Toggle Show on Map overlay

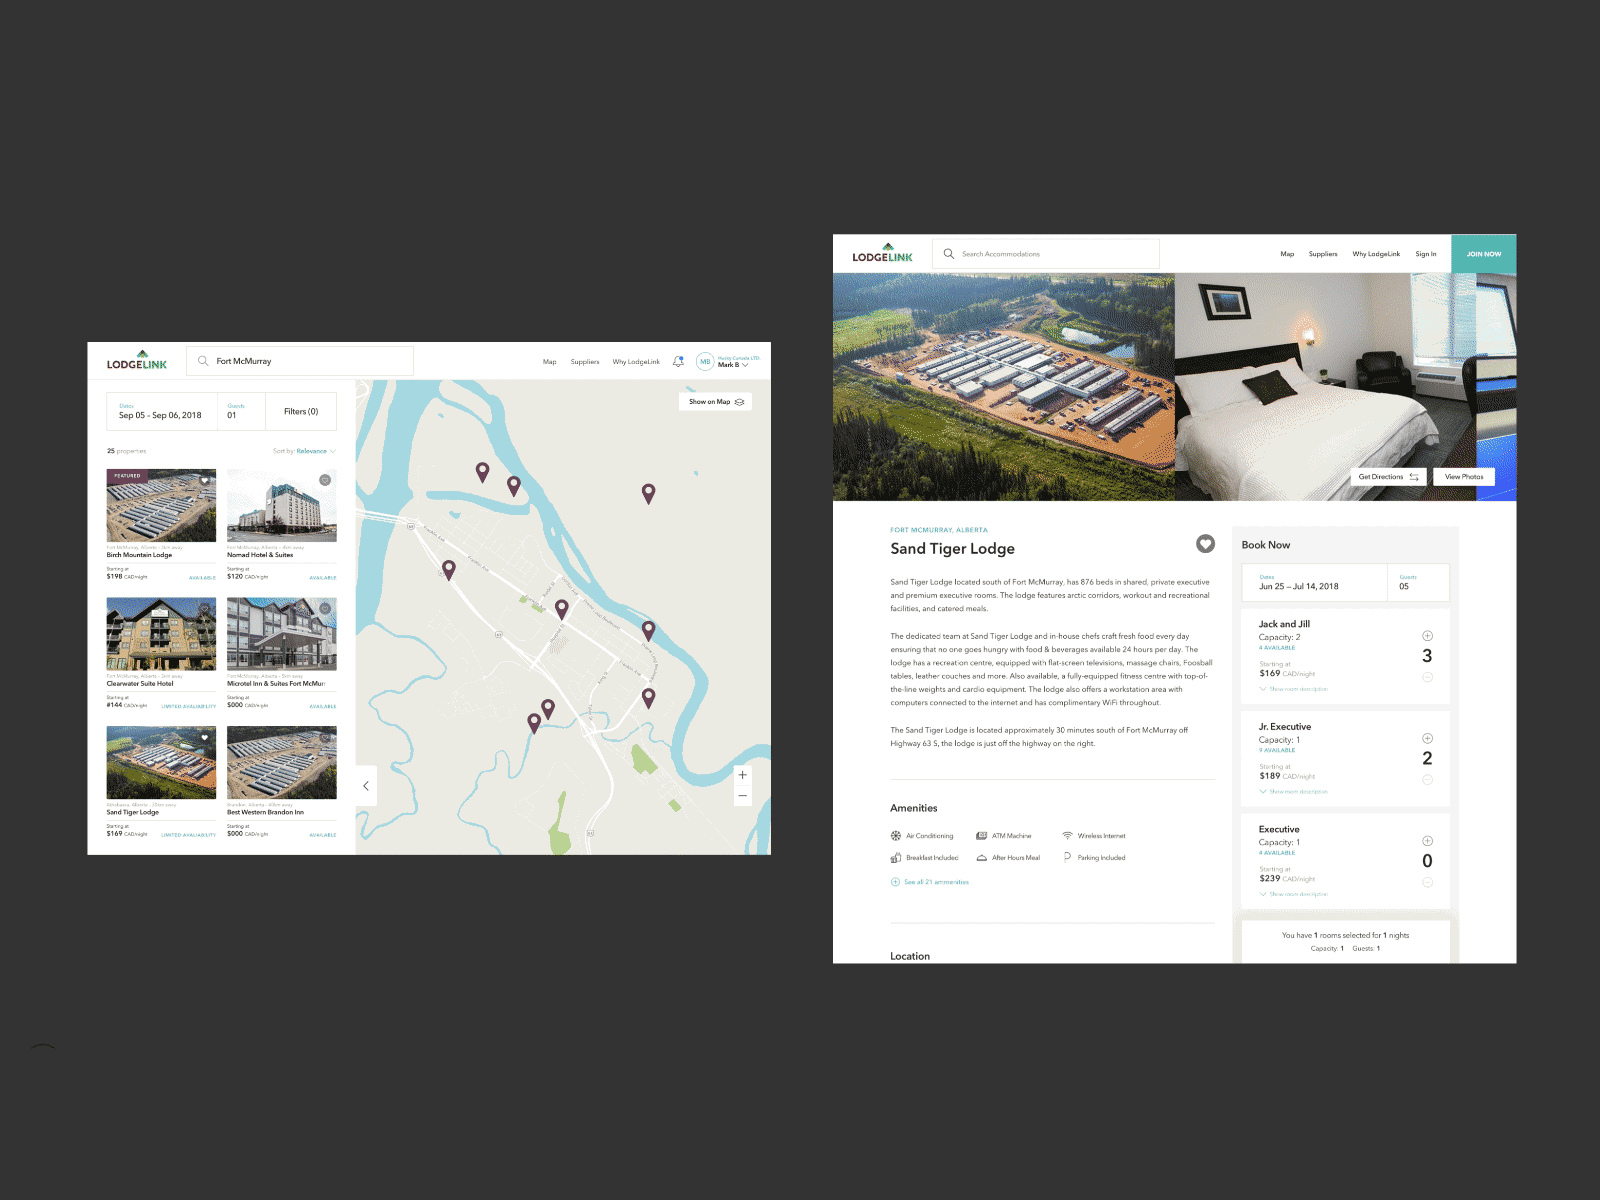point(714,401)
